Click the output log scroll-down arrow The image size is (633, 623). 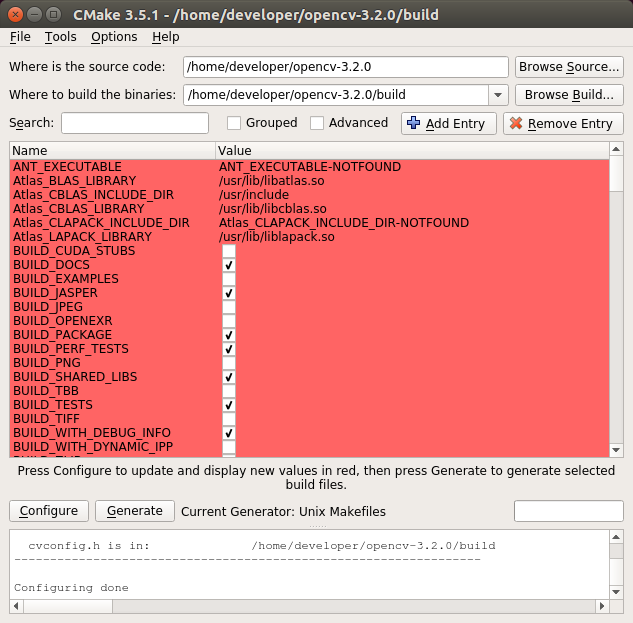(616, 592)
